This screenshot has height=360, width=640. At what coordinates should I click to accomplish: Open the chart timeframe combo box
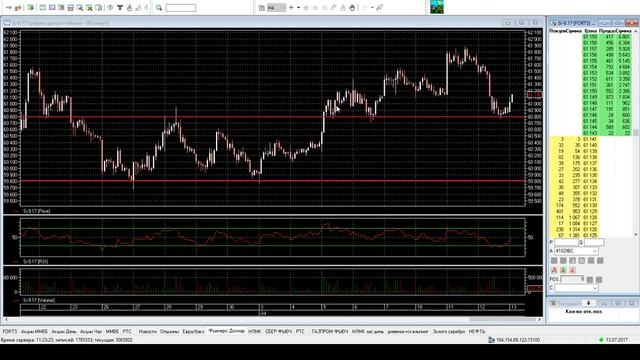pos(276,8)
